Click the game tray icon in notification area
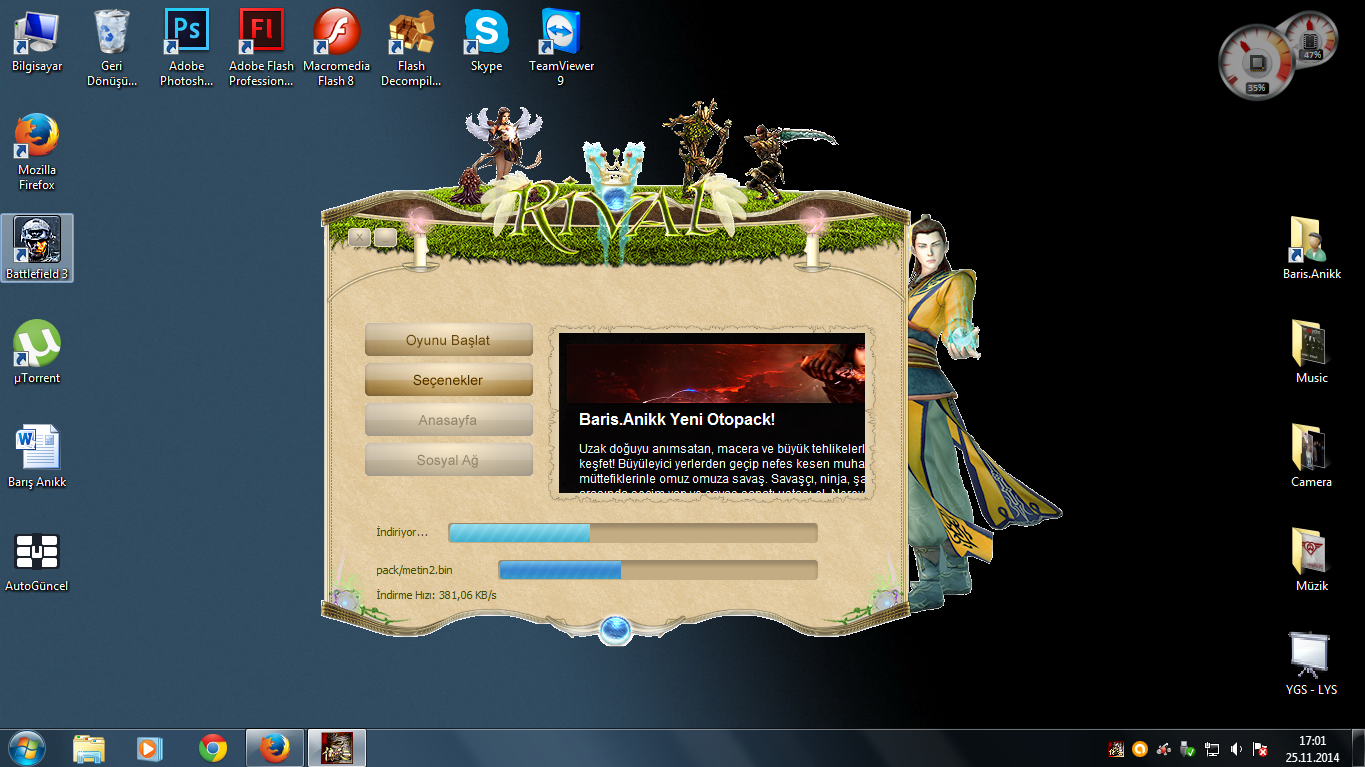The width and height of the screenshot is (1365, 767). click(x=1116, y=749)
